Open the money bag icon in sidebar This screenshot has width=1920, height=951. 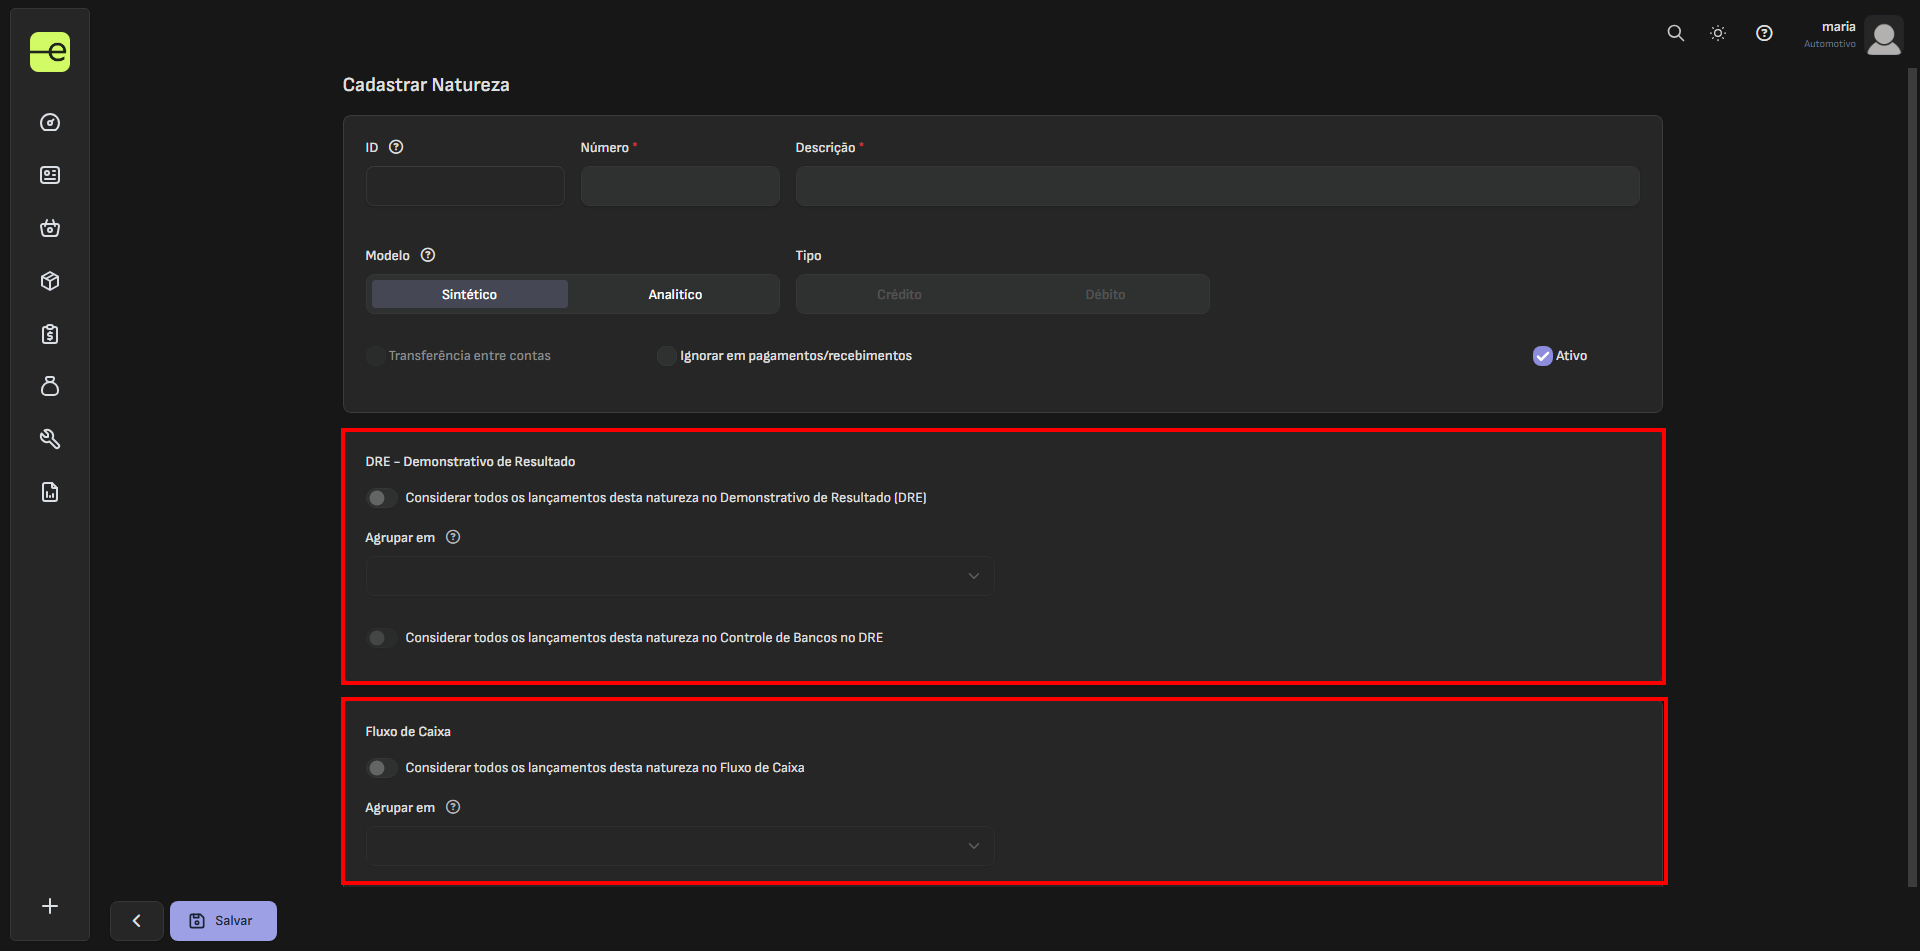[x=50, y=386]
